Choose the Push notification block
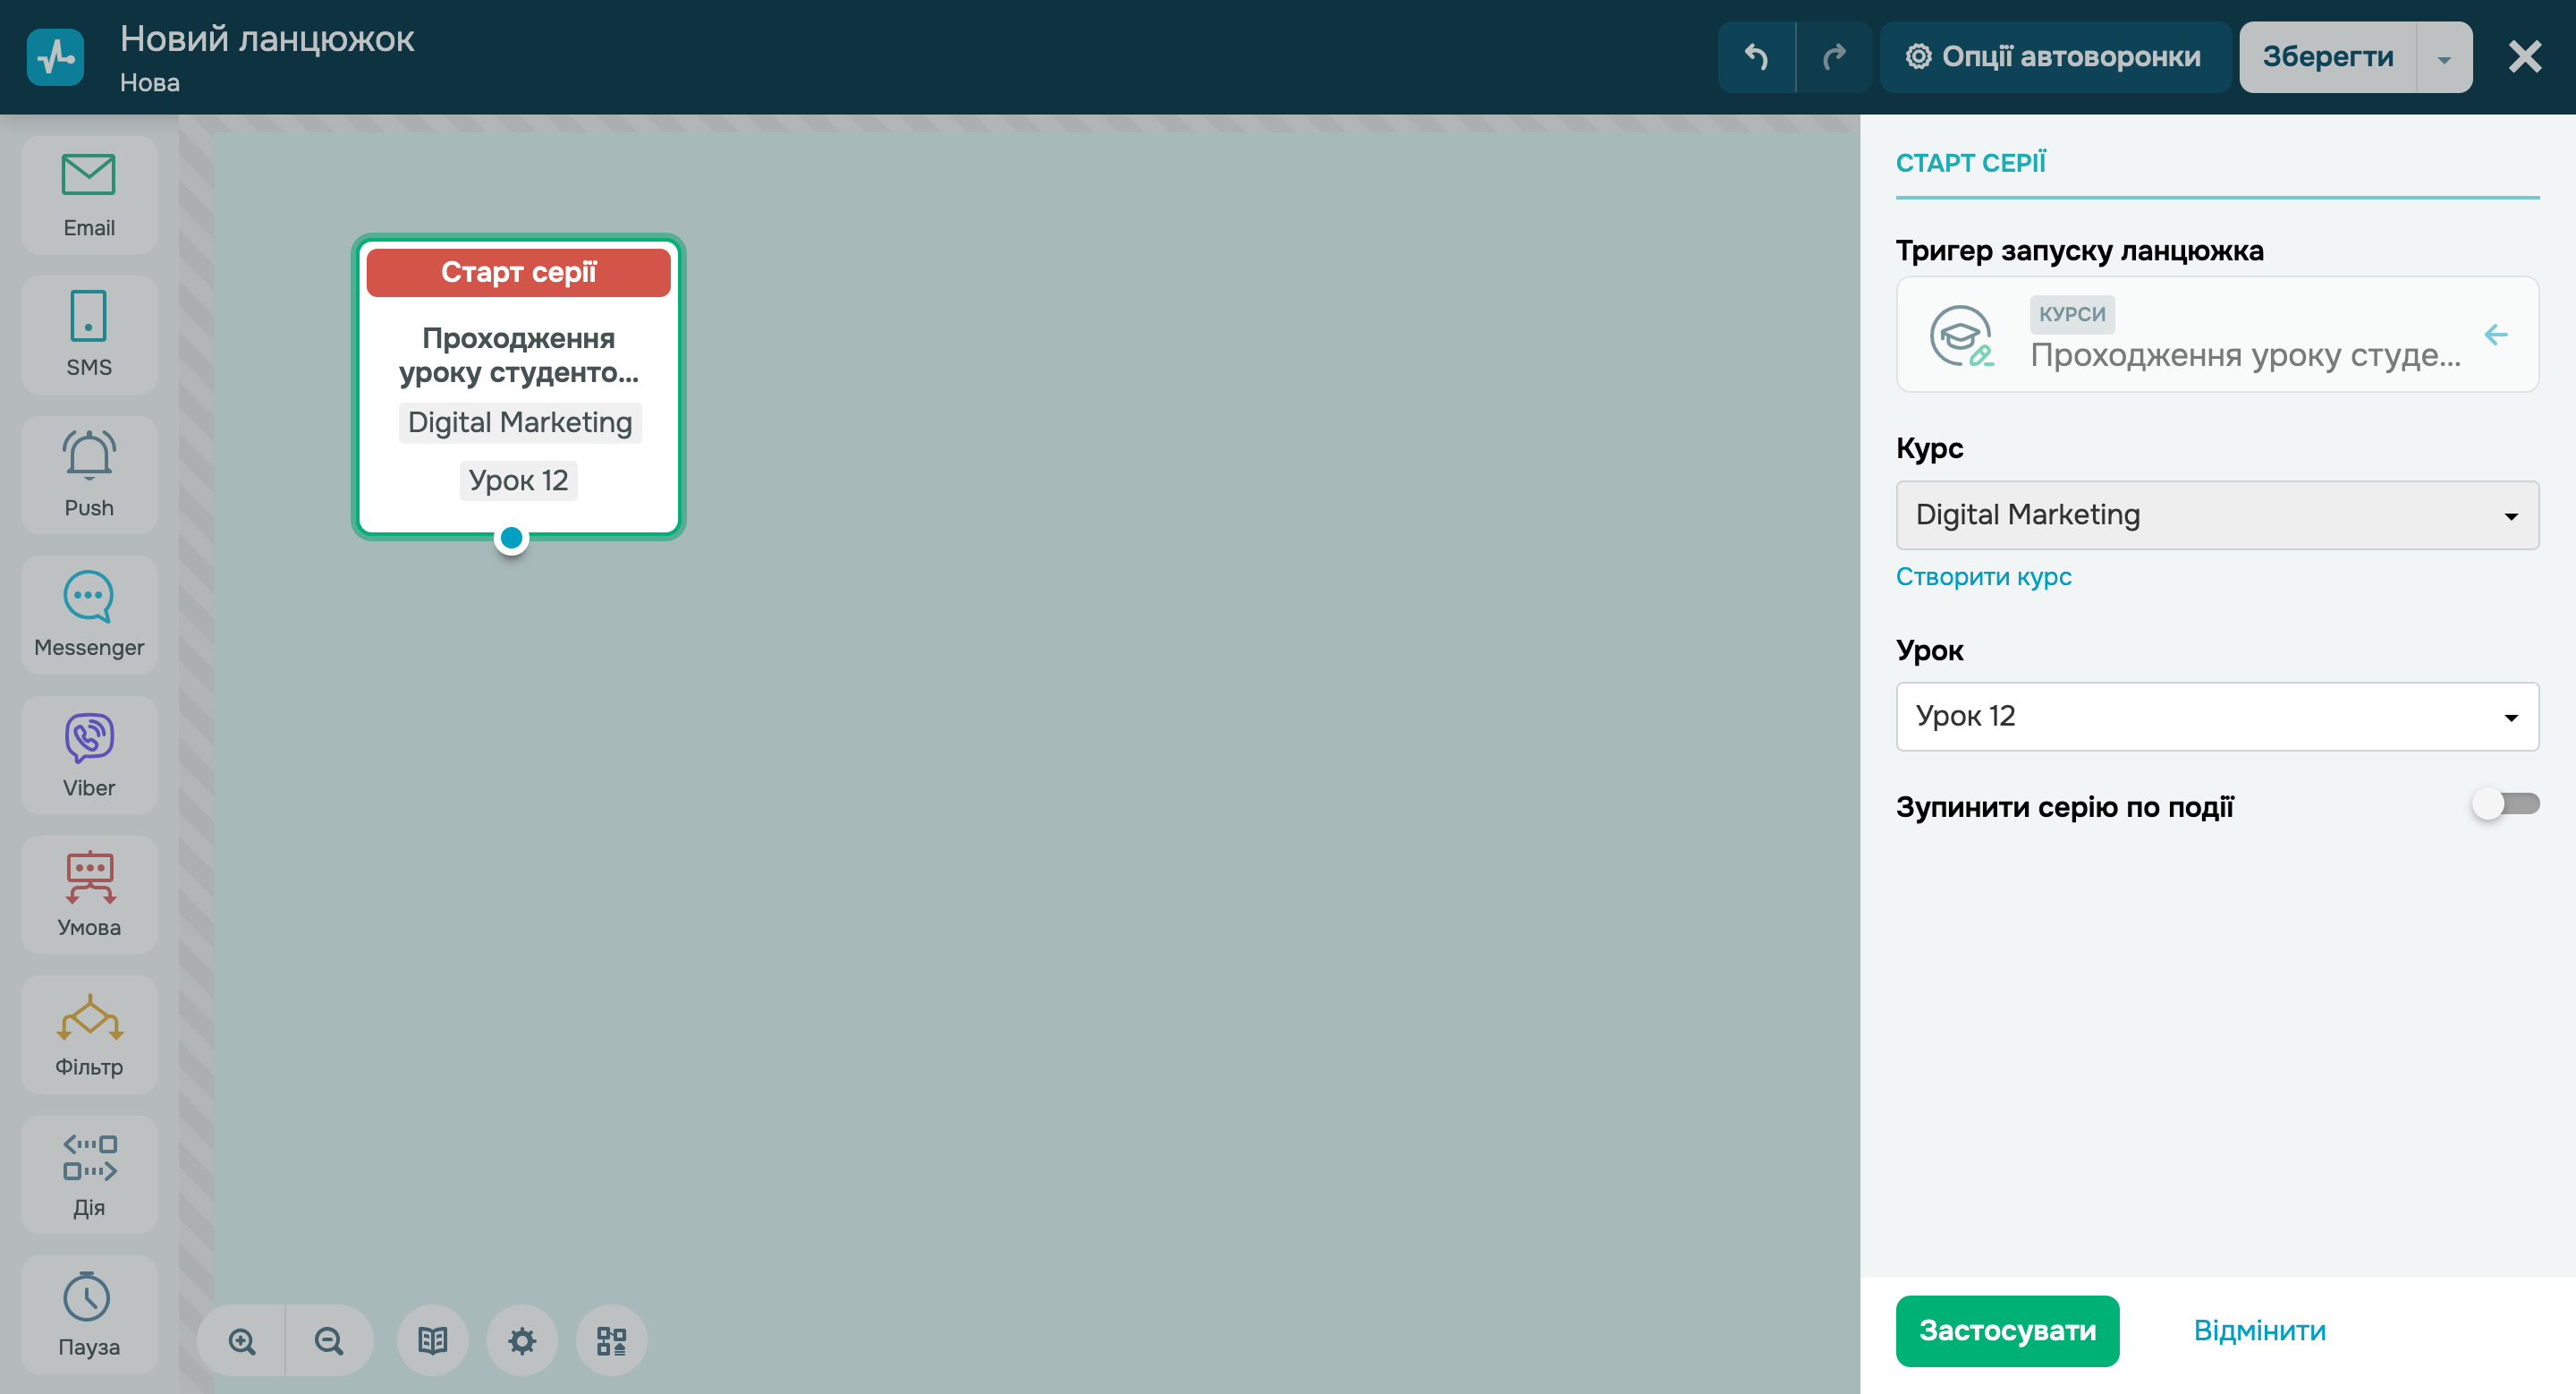Viewport: 2576px width, 1394px height. point(89,475)
